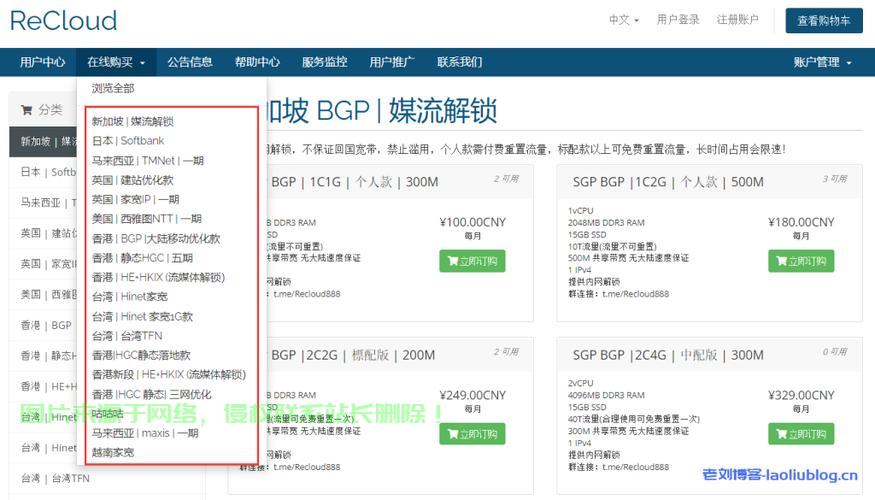
Task: Click cart icon on ¥180.00CNY order button
Action: click(781, 261)
